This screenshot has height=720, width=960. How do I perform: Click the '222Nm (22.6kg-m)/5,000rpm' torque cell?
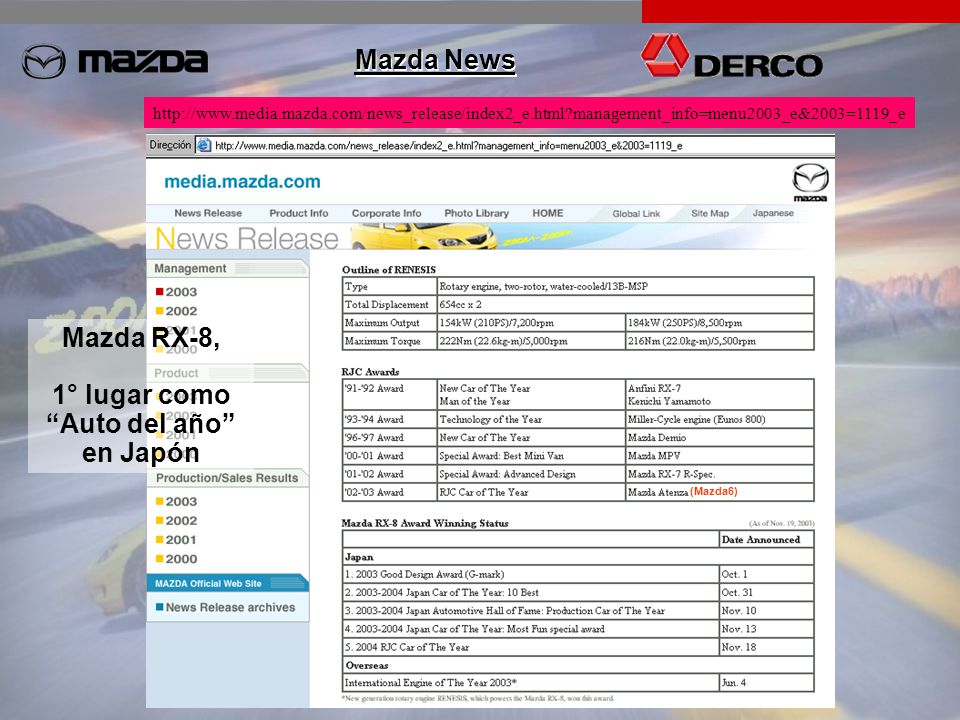[530, 341]
